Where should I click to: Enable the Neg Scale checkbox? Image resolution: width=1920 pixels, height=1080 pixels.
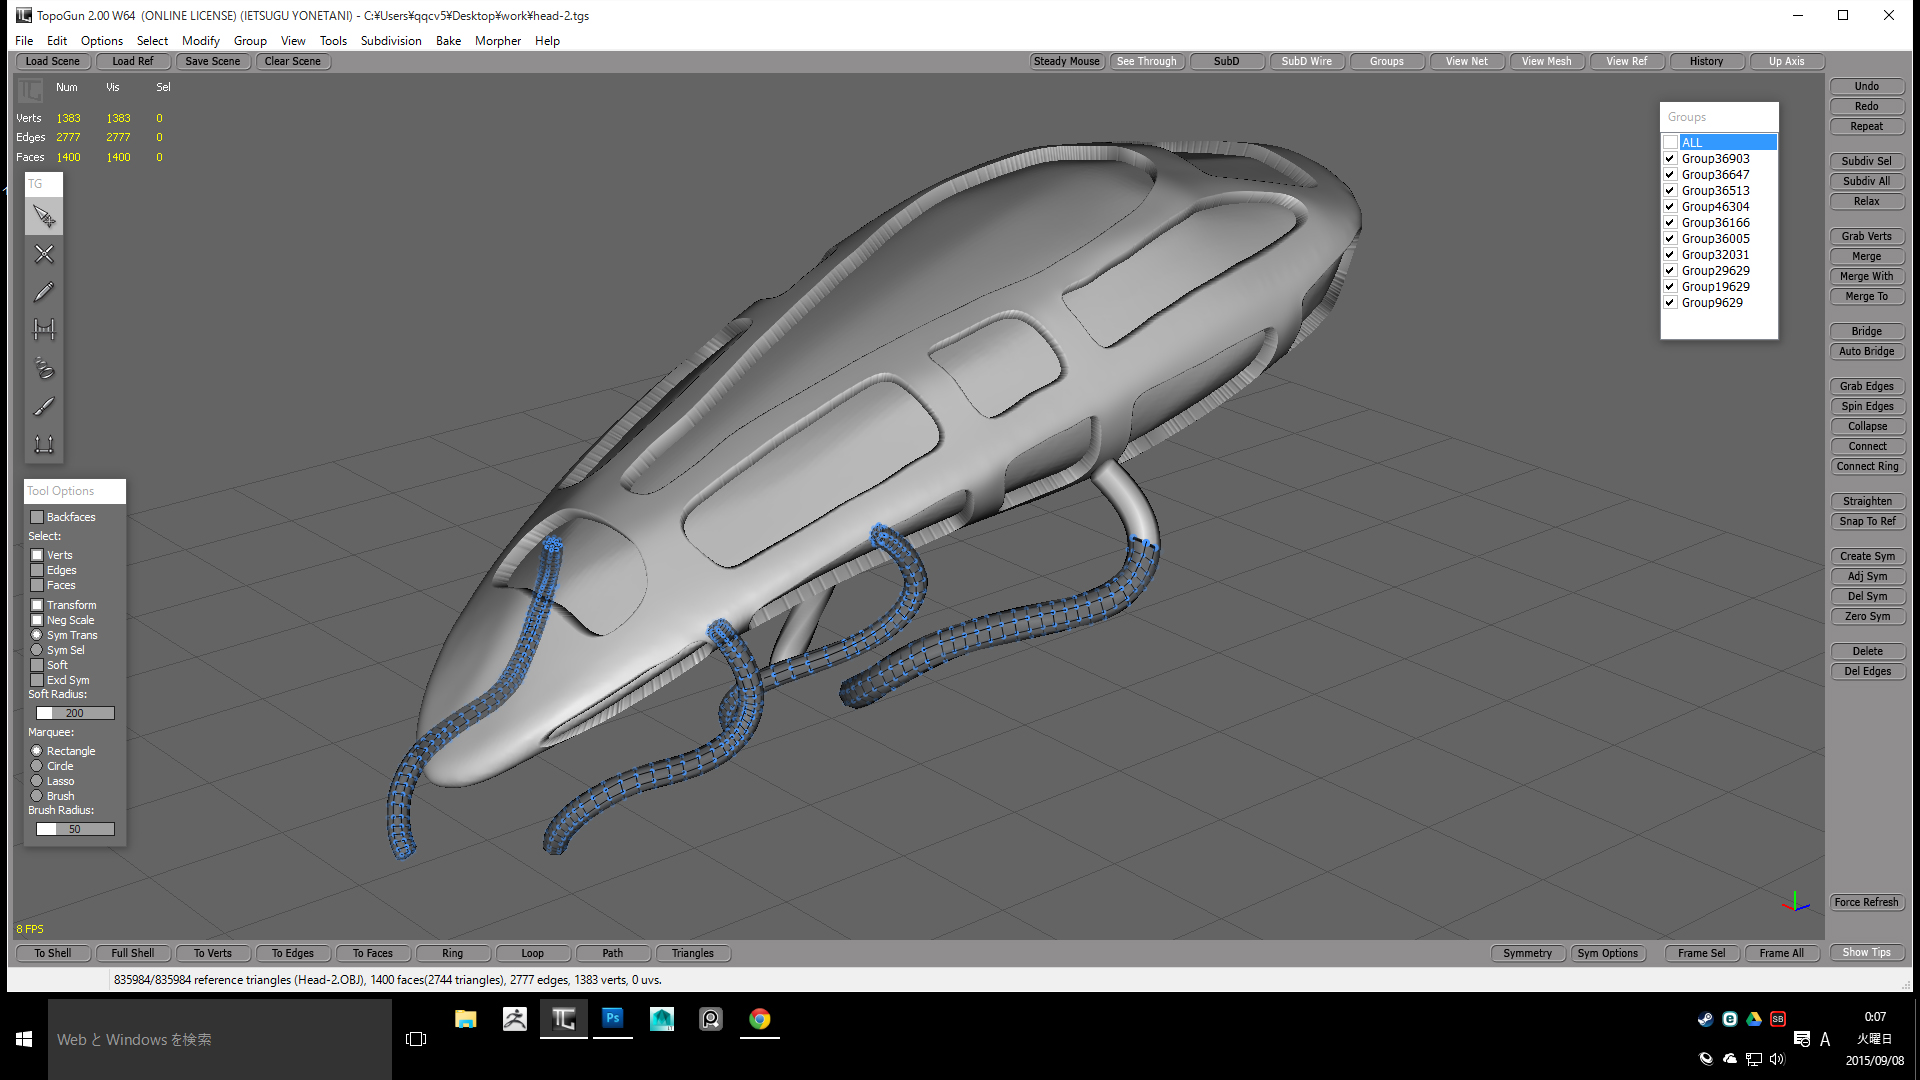pyautogui.click(x=37, y=620)
